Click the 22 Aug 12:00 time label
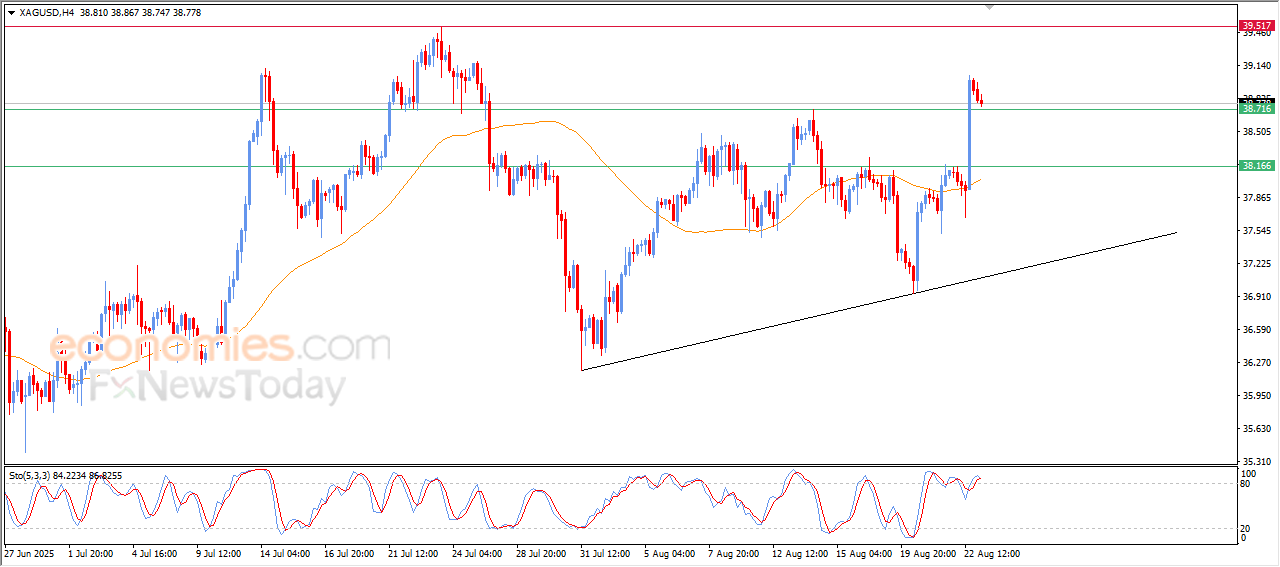Viewport: 1280px width, 567px height. [x=993, y=553]
